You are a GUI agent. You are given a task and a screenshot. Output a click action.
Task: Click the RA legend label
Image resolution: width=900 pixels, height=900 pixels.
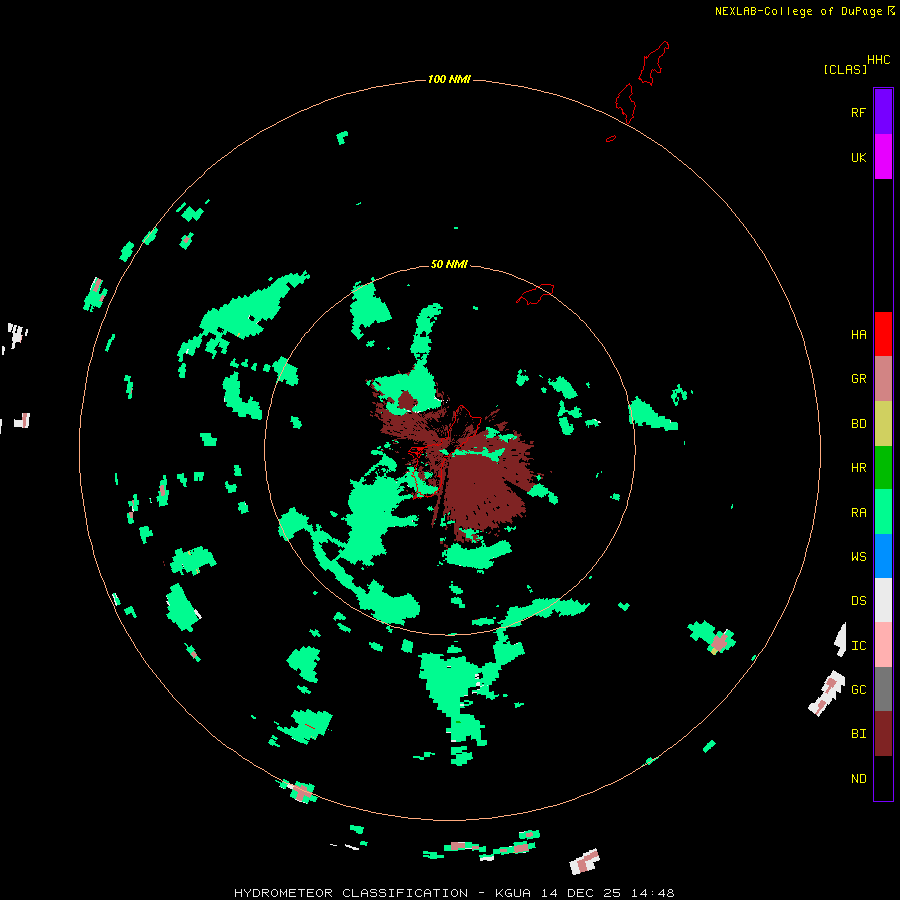tap(858, 513)
